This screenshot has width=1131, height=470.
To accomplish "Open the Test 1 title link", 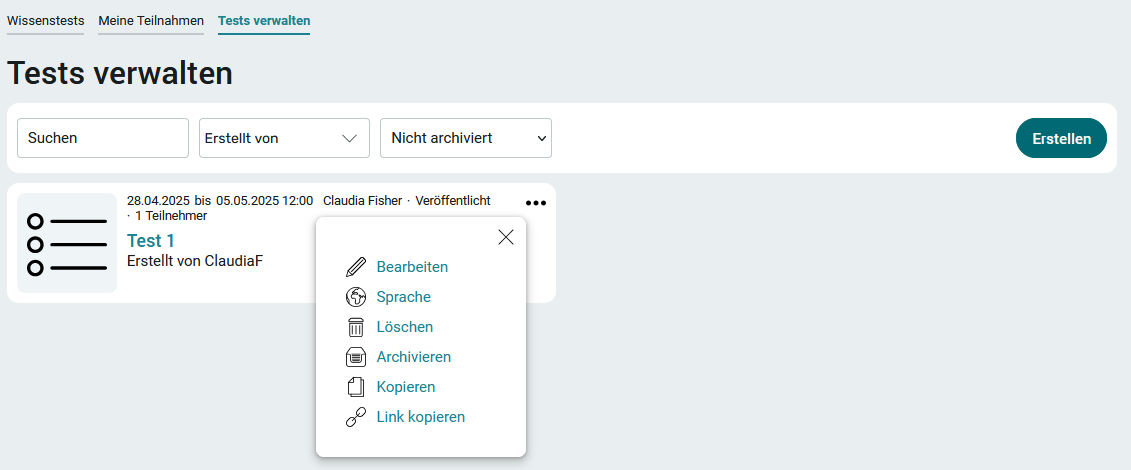I will point(151,241).
